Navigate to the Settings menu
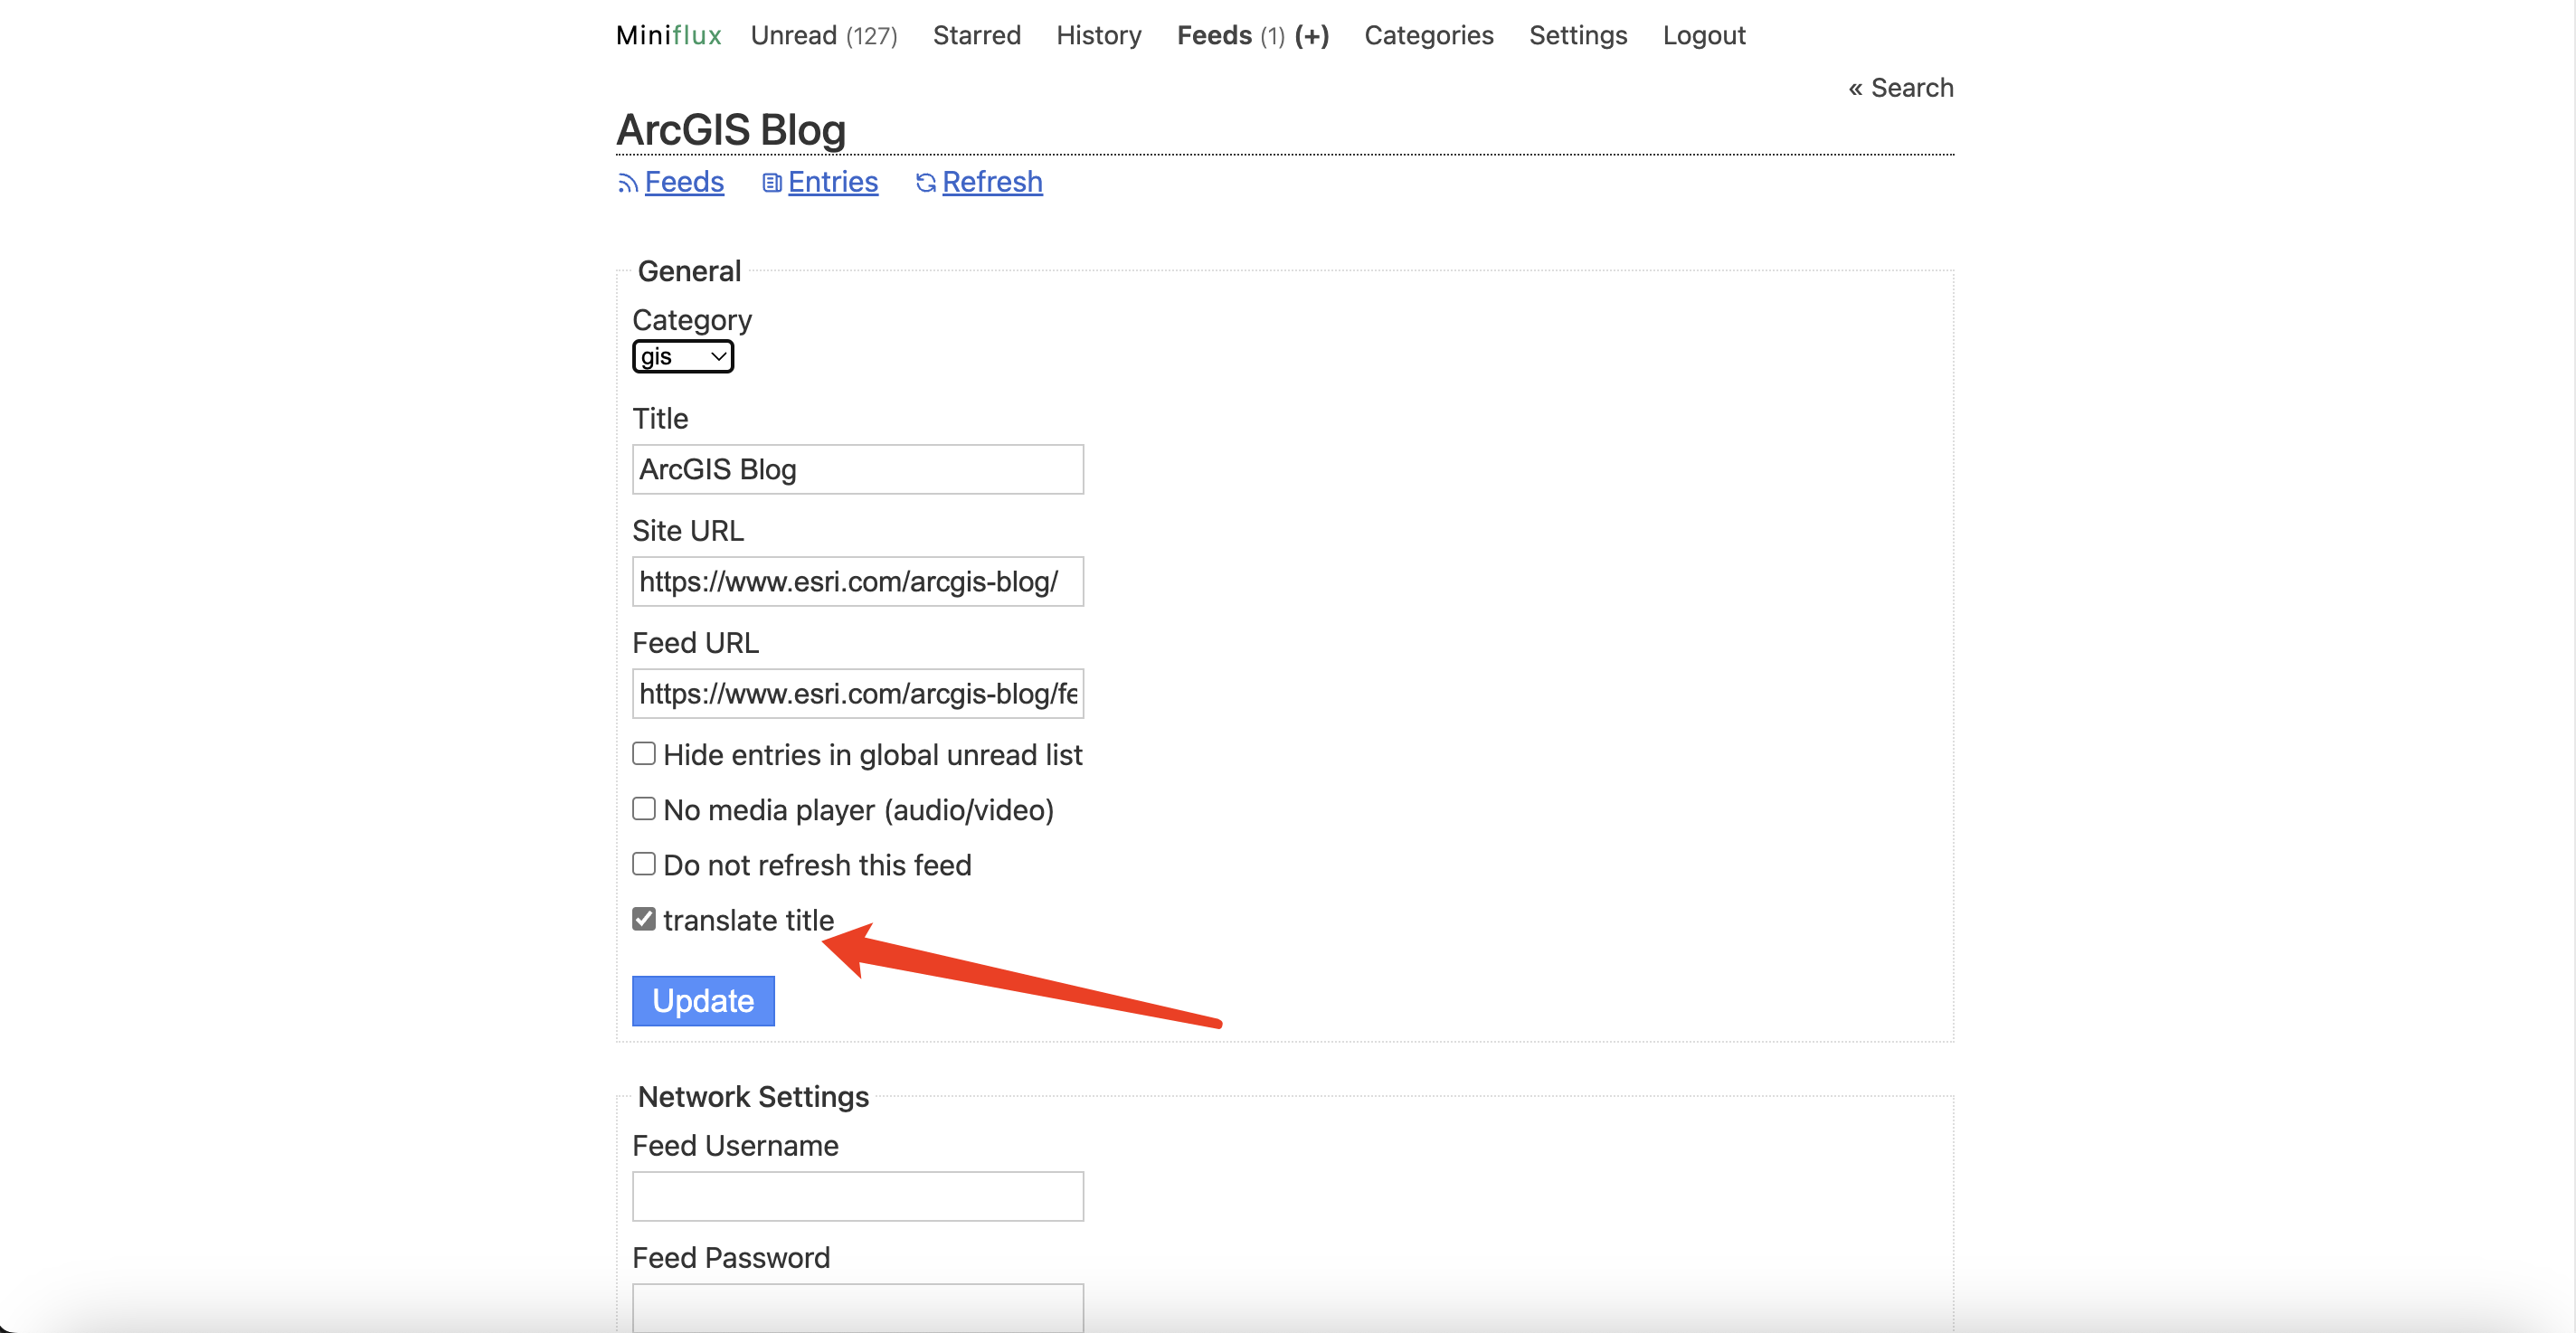This screenshot has height=1333, width=2576. point(1578,34)
